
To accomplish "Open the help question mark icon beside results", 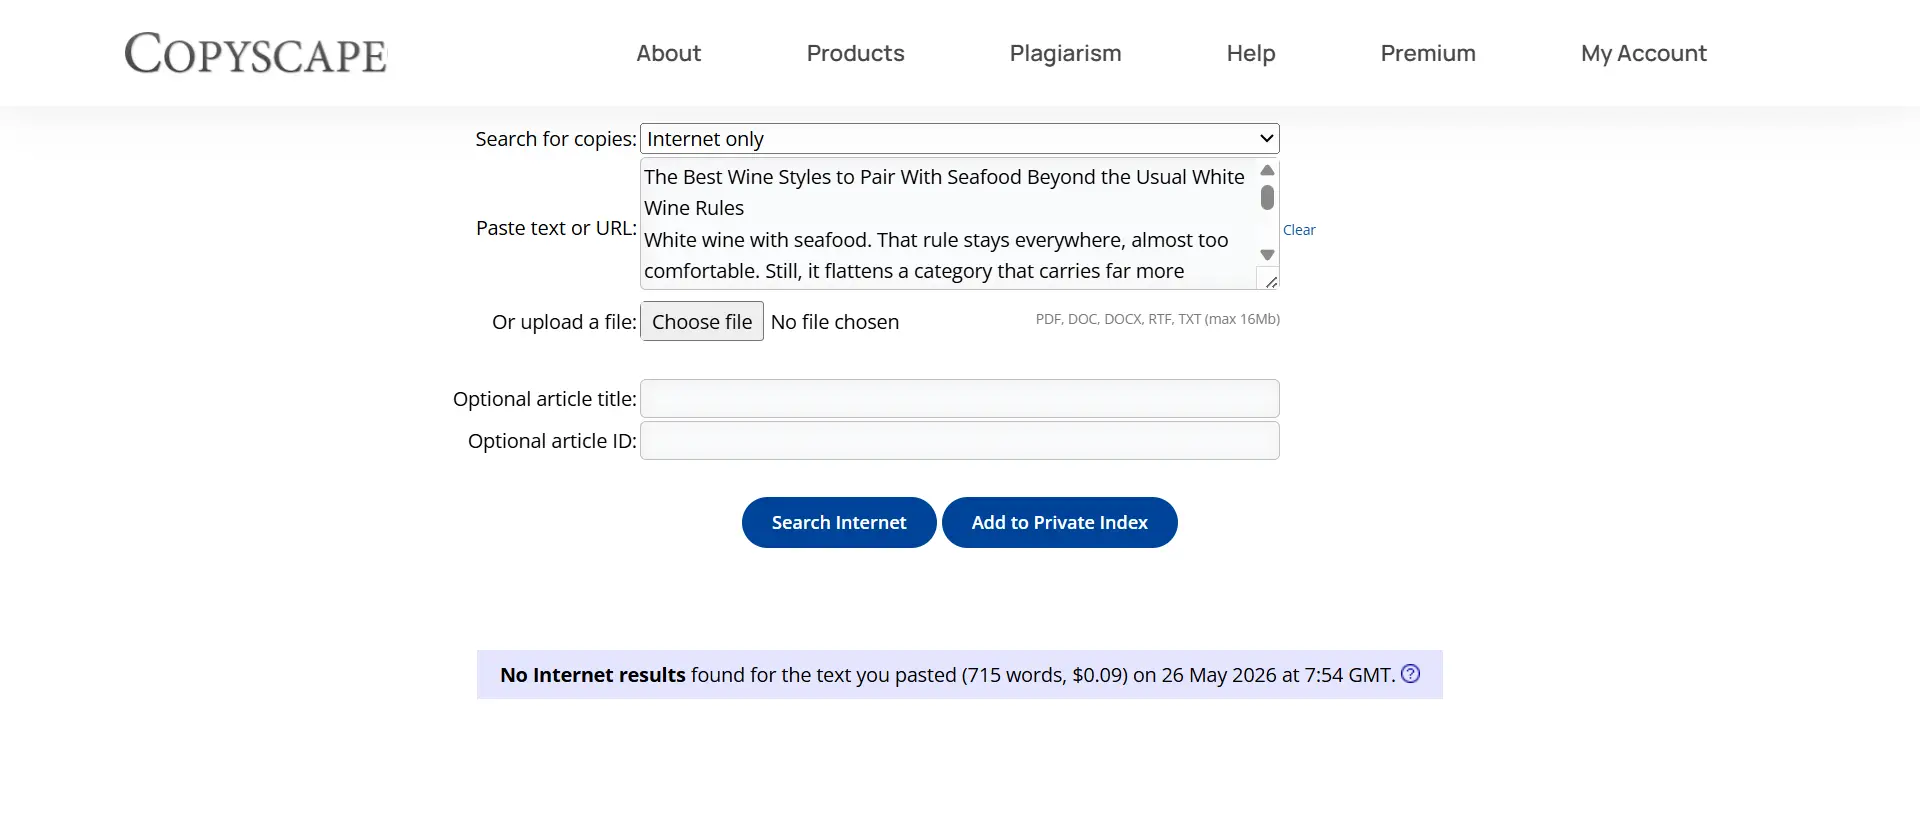I will (1410, 674).
